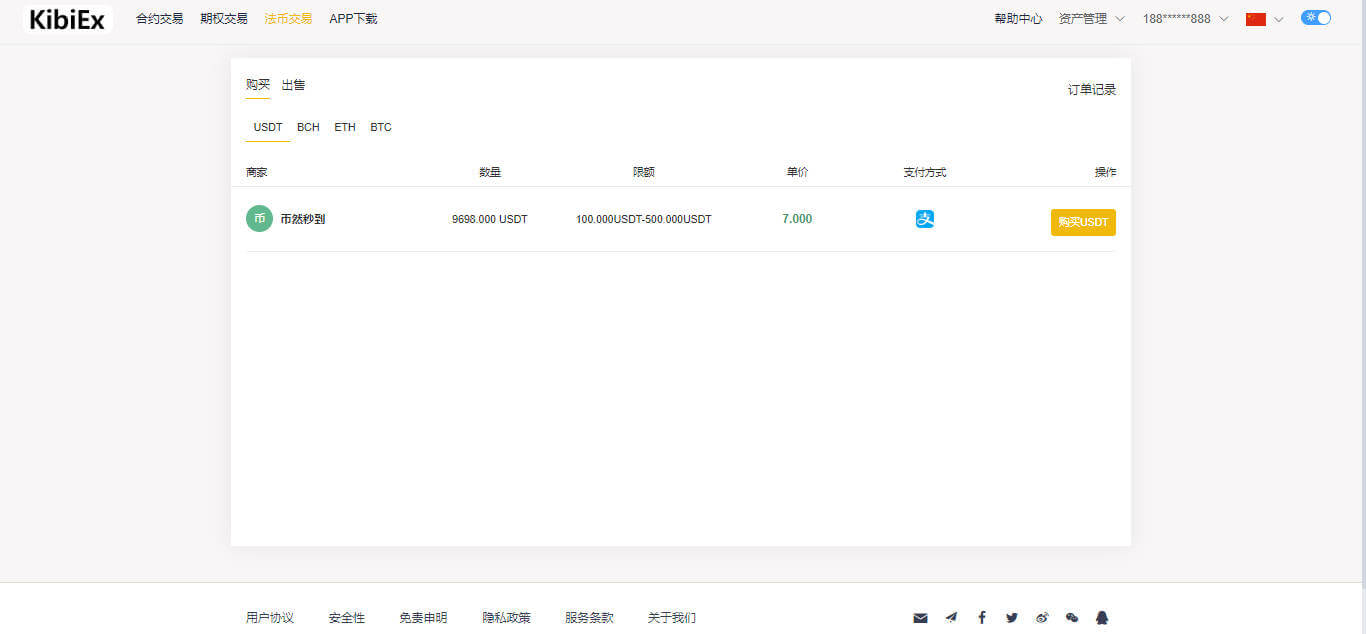Click the 单价 column header
This screenshot has width=1366, height=634.
pos(797,172)
